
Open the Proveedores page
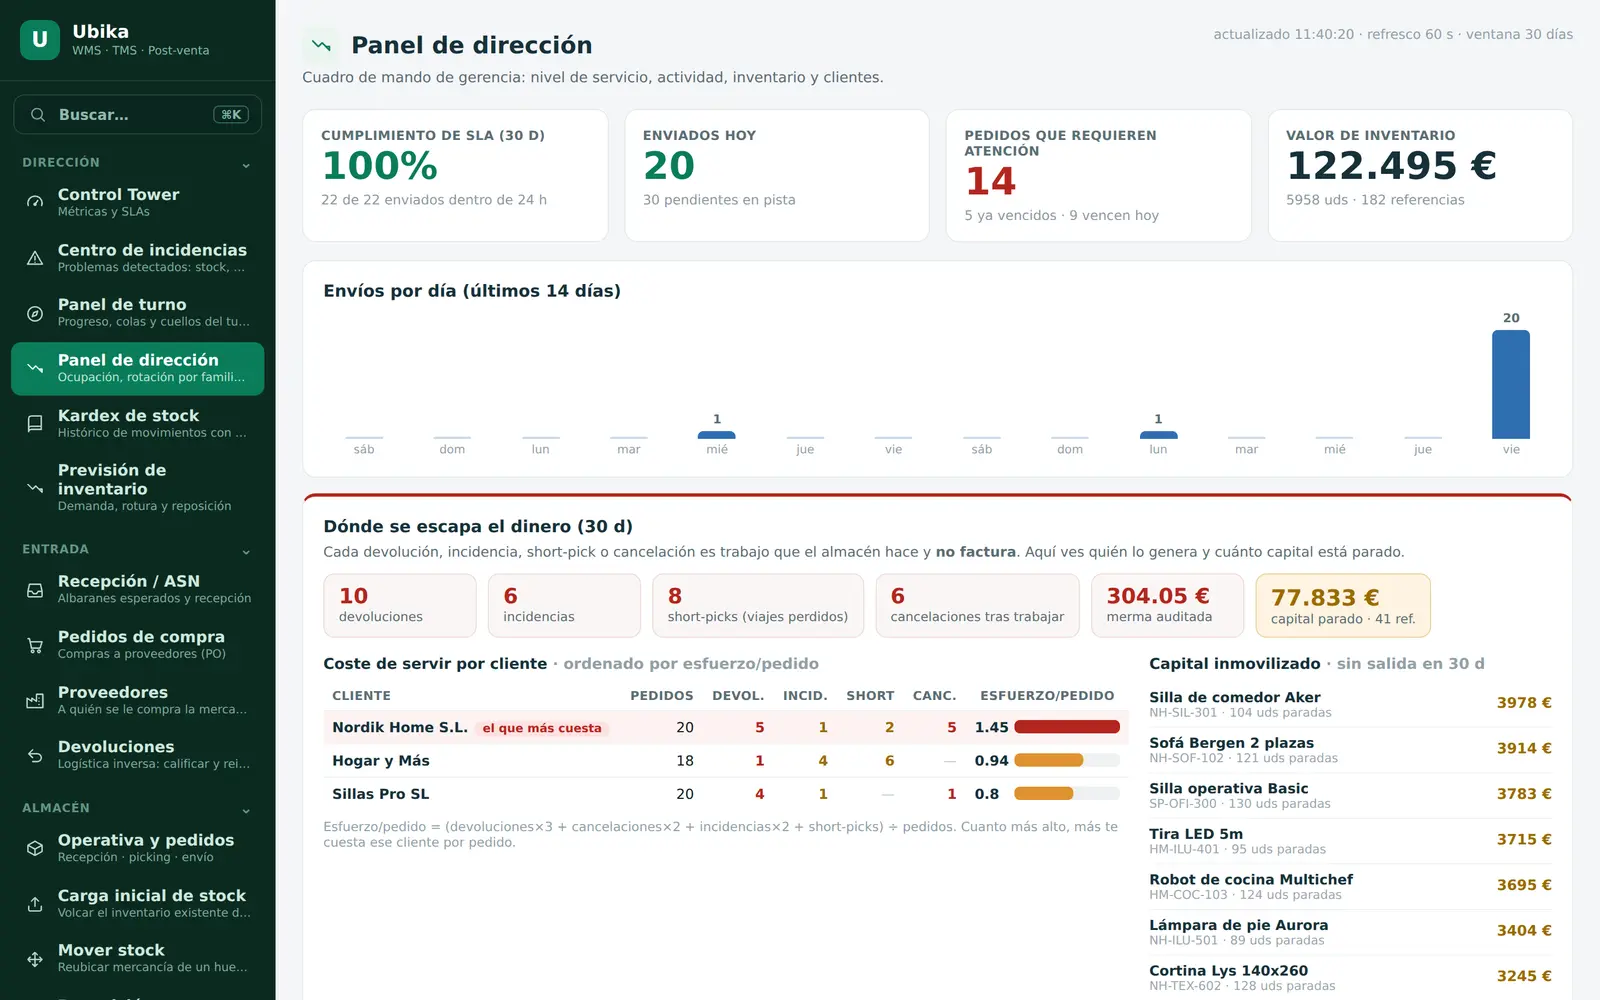(138, 701)
